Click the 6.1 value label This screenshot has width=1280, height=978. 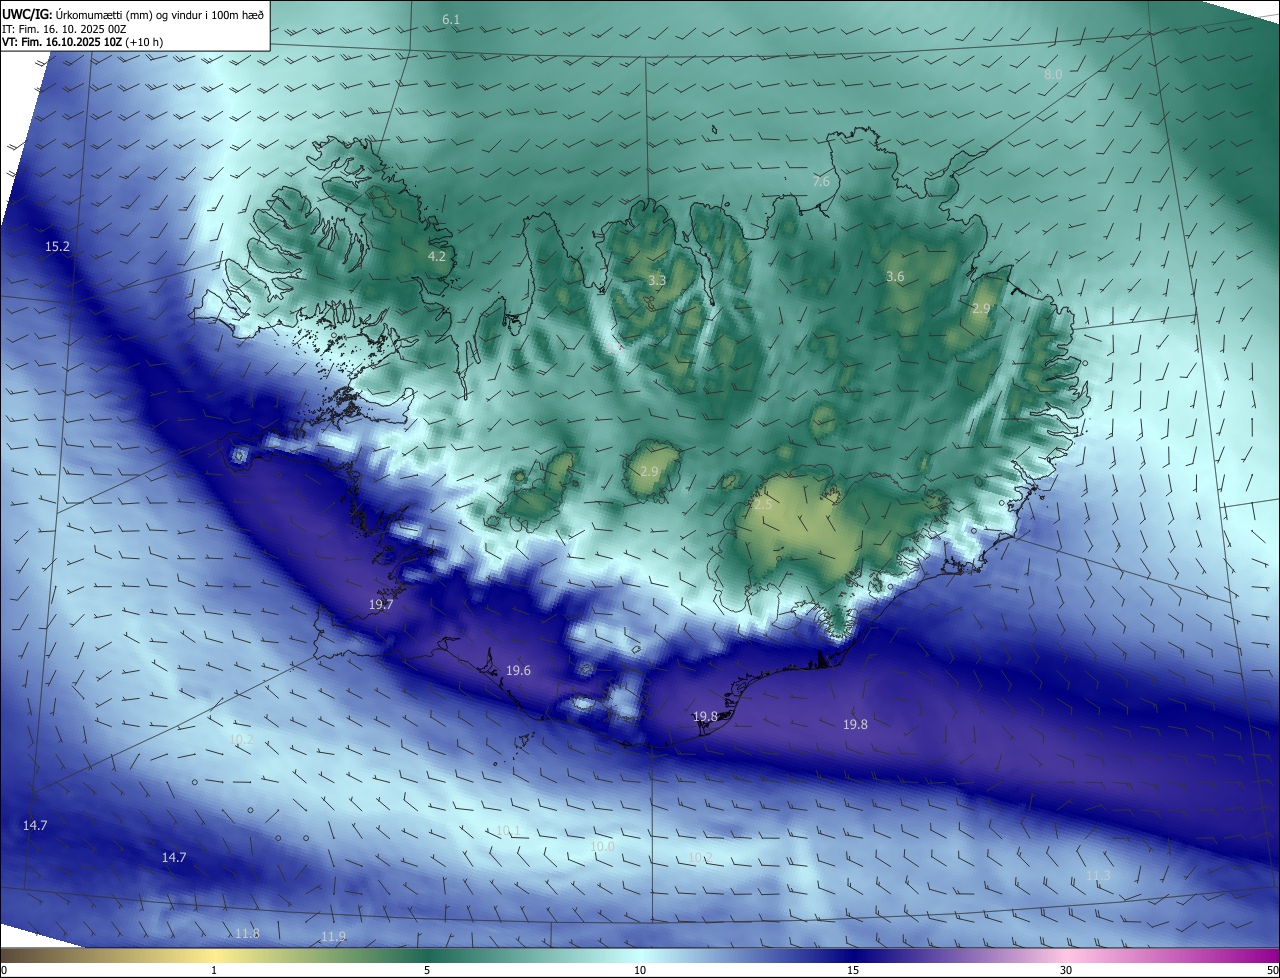(451, 20)
